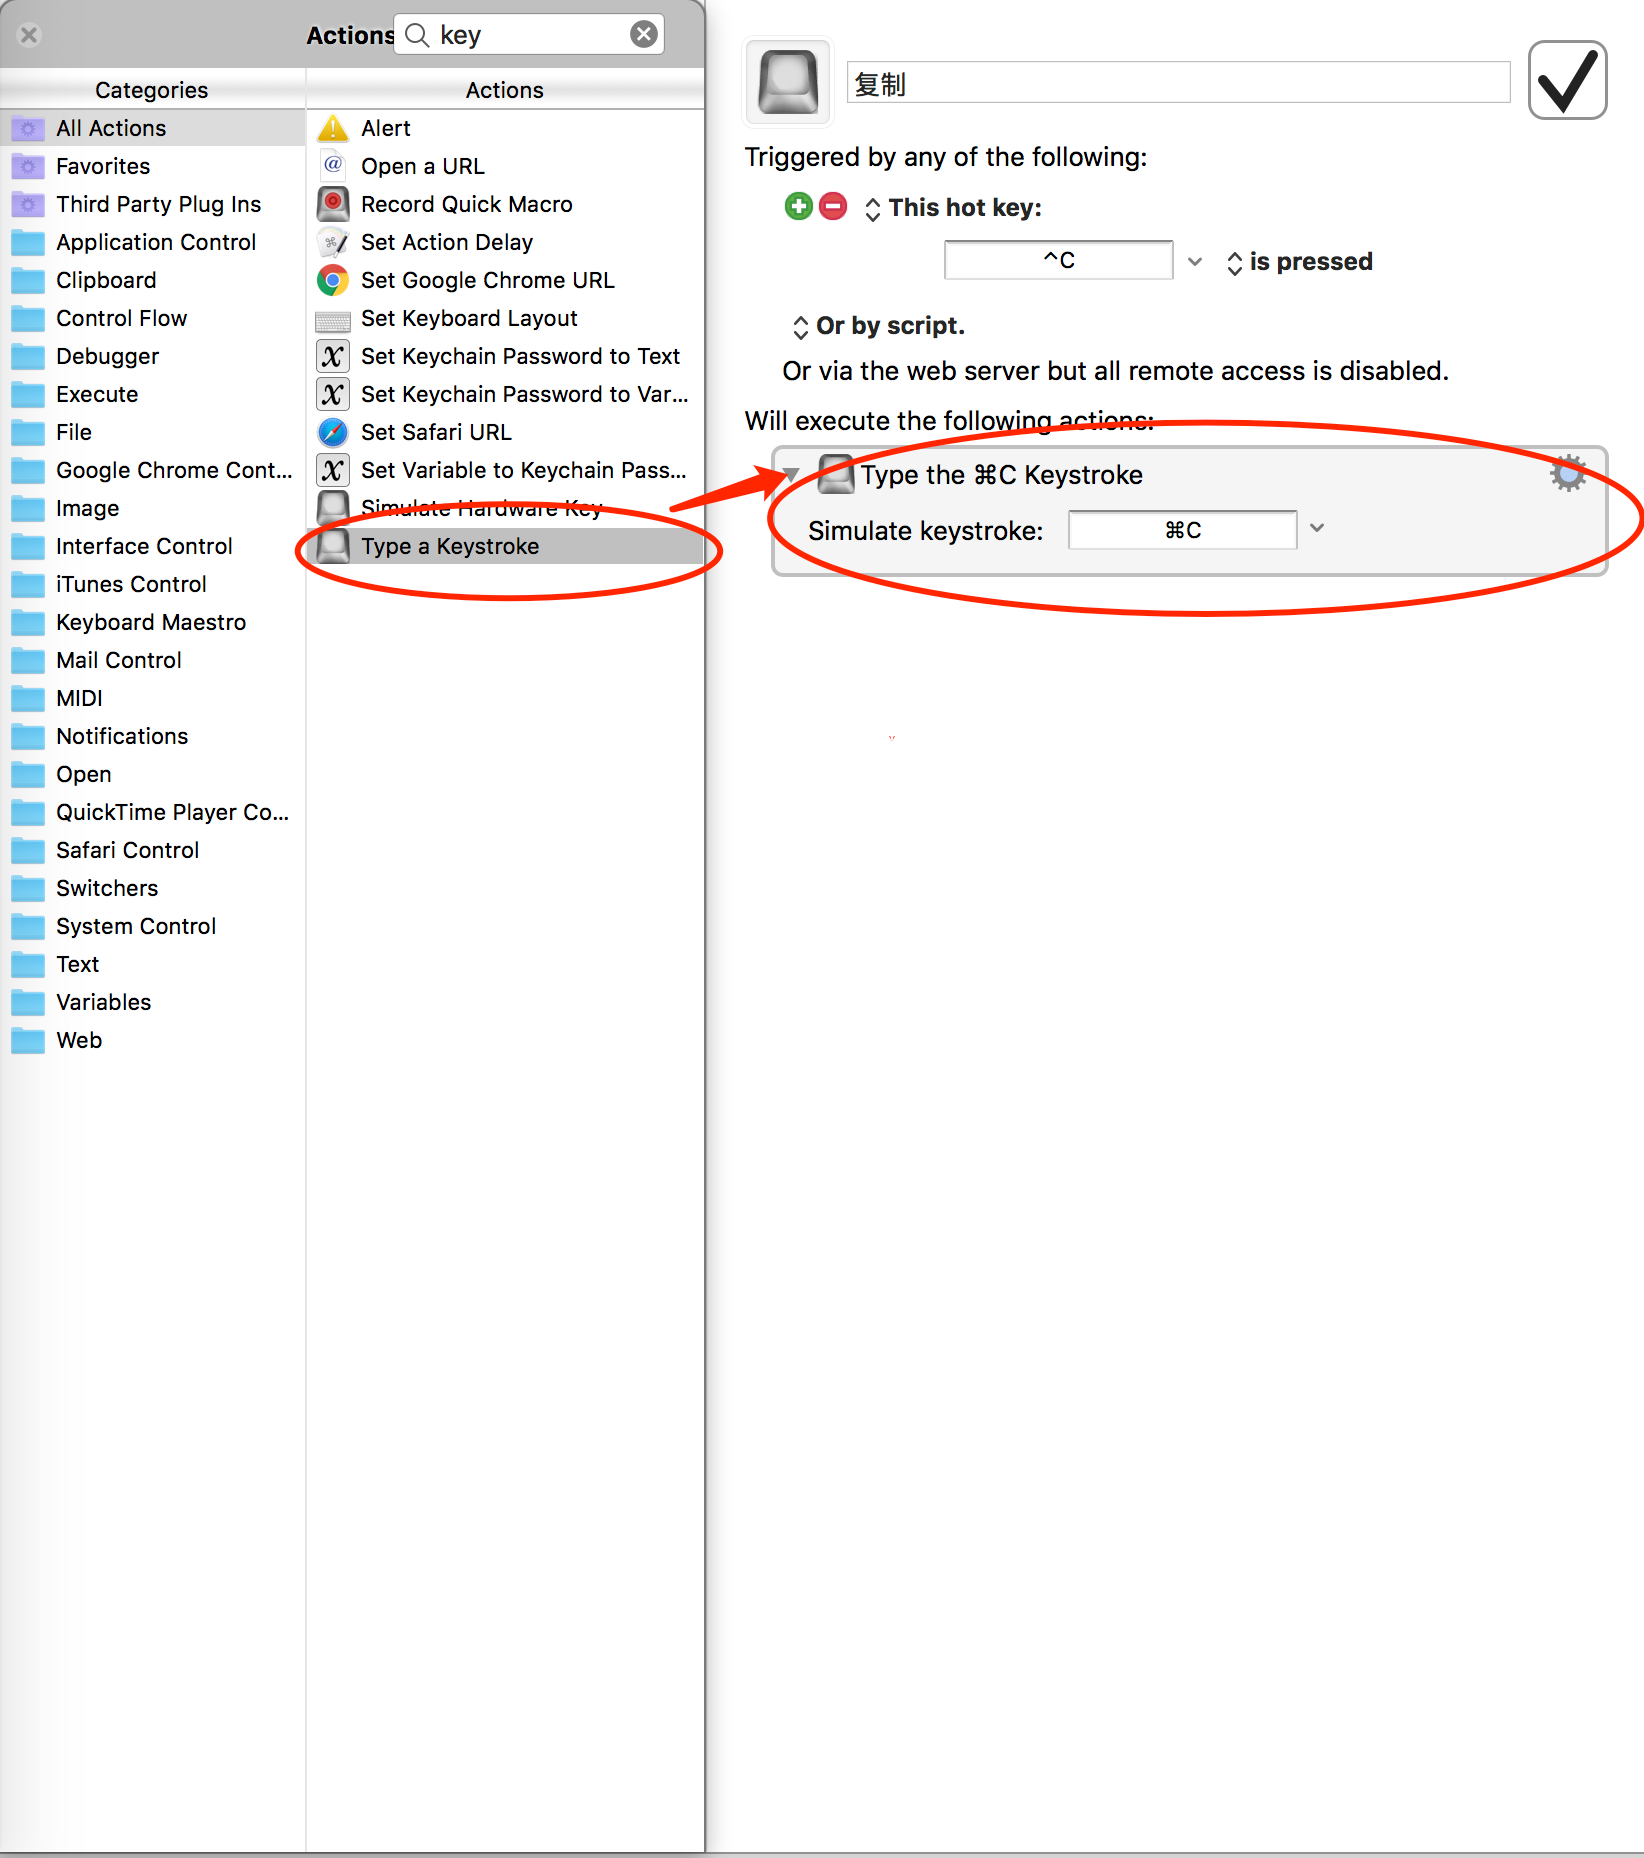Open the hot key ^C dropdown arrow

point(1195,261)
